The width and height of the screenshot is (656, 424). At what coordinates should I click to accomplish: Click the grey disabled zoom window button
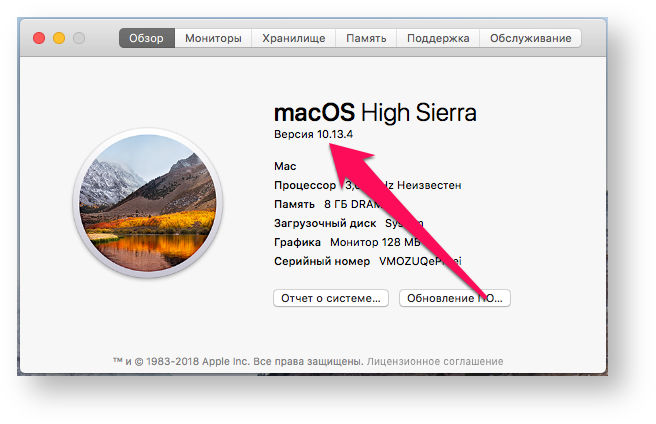[79, 38]
